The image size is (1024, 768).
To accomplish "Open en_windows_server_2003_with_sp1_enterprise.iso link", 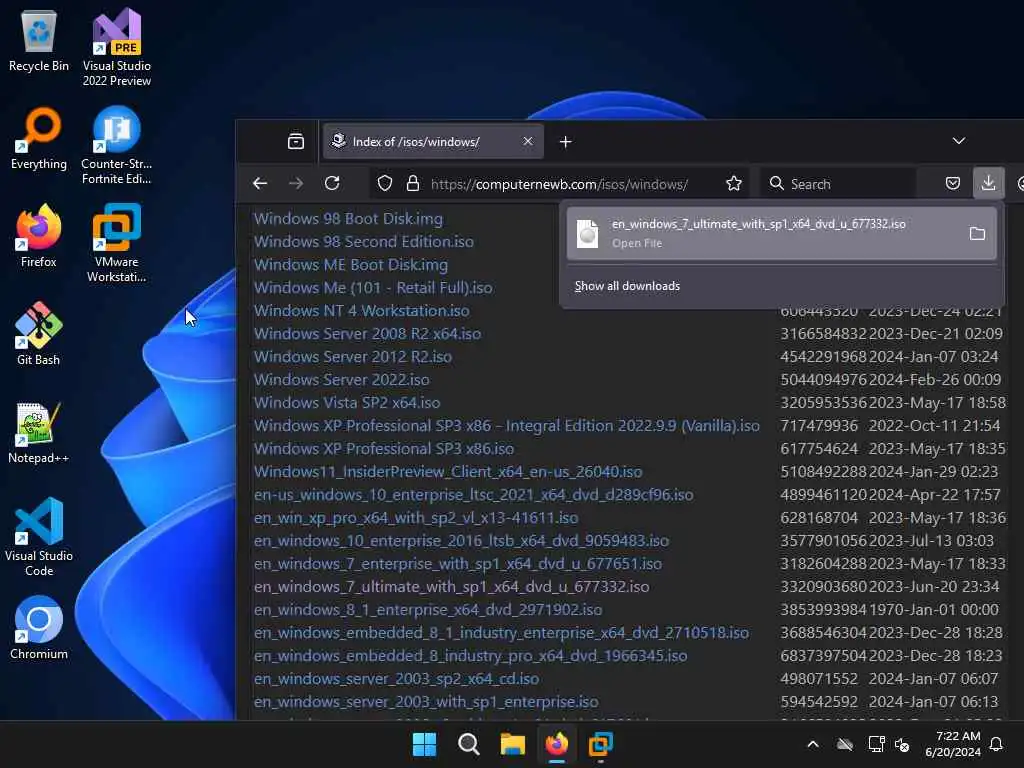I will pos(426,701).
